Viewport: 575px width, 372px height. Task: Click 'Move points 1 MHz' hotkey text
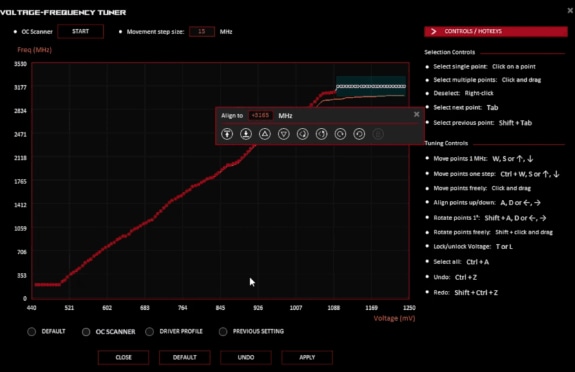[483, 159]
